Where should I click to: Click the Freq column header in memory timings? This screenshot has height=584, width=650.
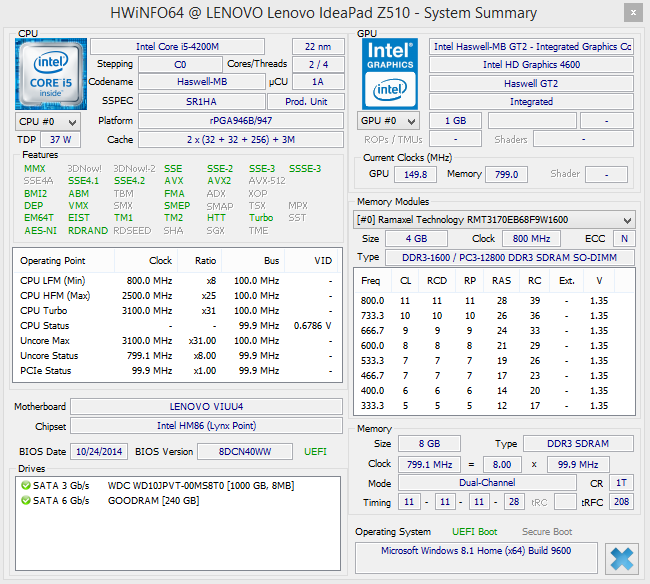370,281
